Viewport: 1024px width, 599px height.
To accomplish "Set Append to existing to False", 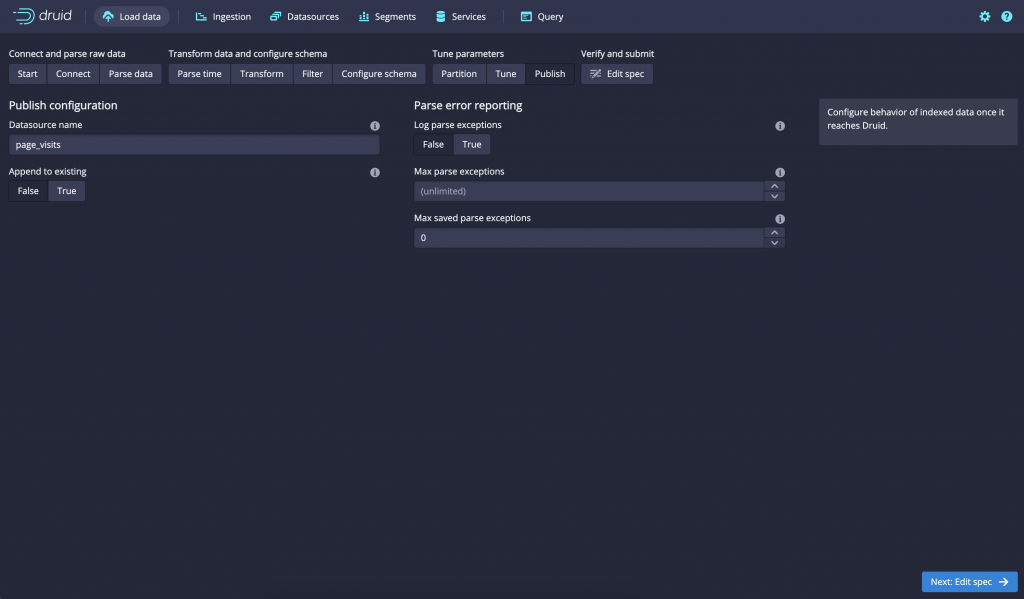I will (x=27, y=191).
